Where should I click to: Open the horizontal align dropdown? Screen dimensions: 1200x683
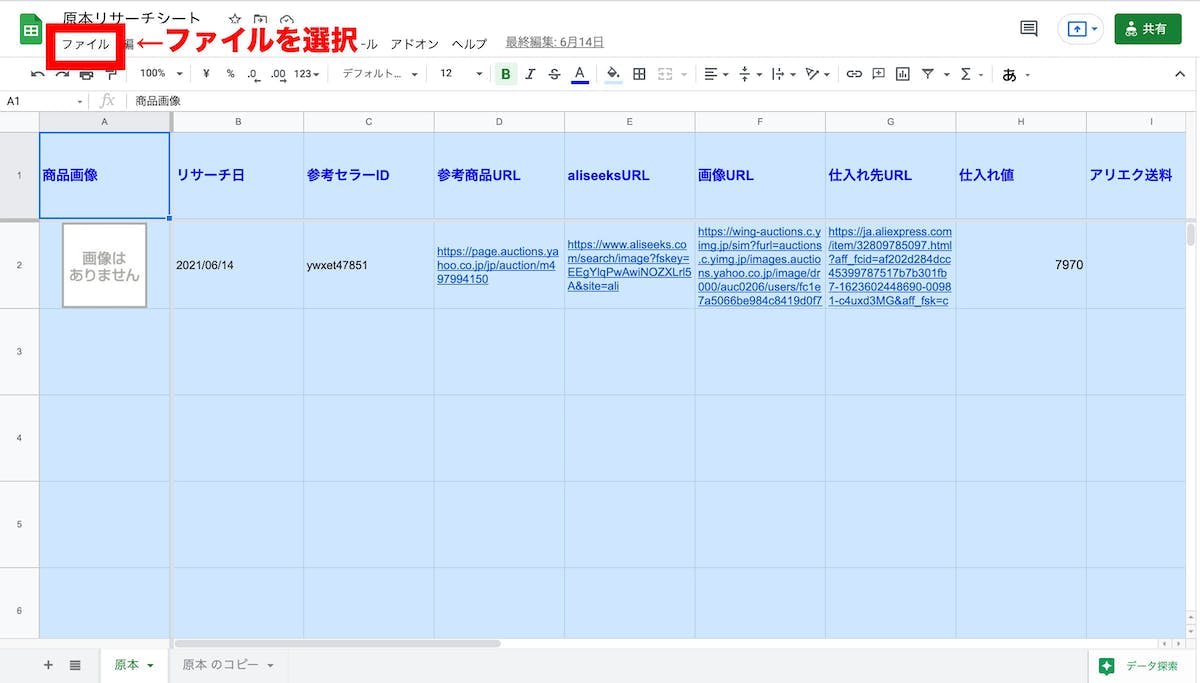pyautogui.click(x=715, y=74)
